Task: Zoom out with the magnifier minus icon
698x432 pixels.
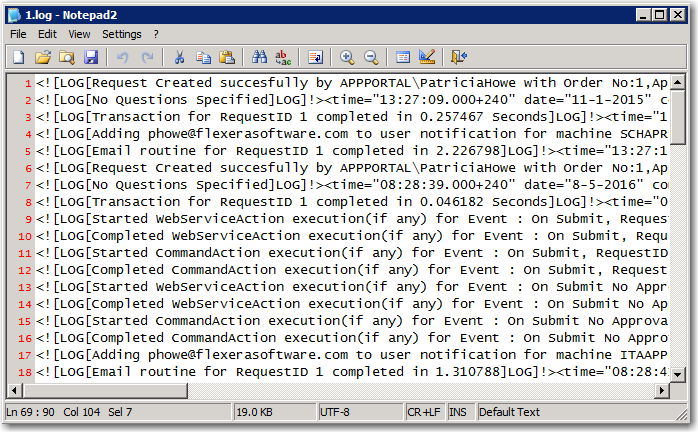Action: coord(371,58)
